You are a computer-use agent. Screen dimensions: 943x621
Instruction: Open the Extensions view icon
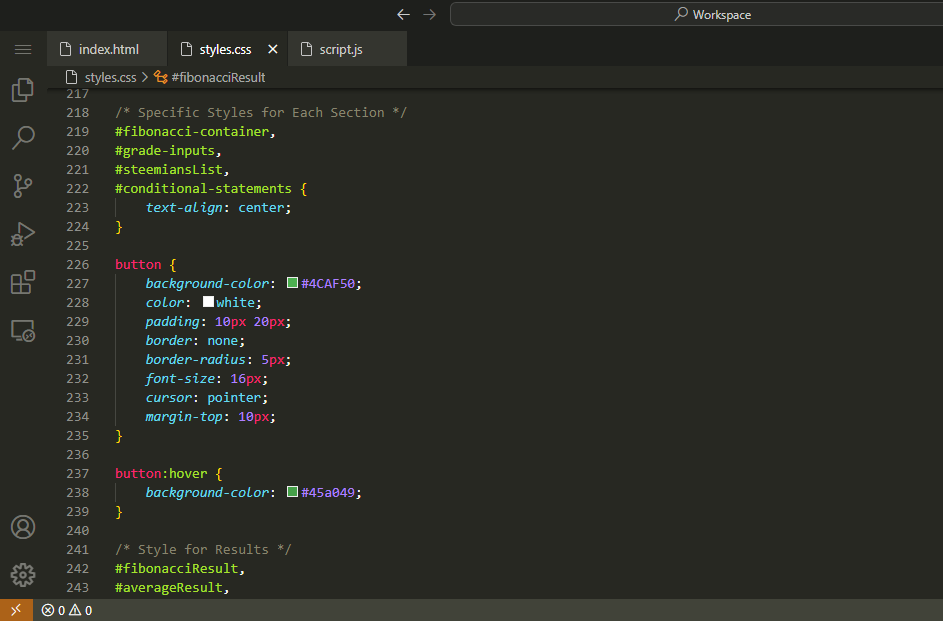[22, 282]
